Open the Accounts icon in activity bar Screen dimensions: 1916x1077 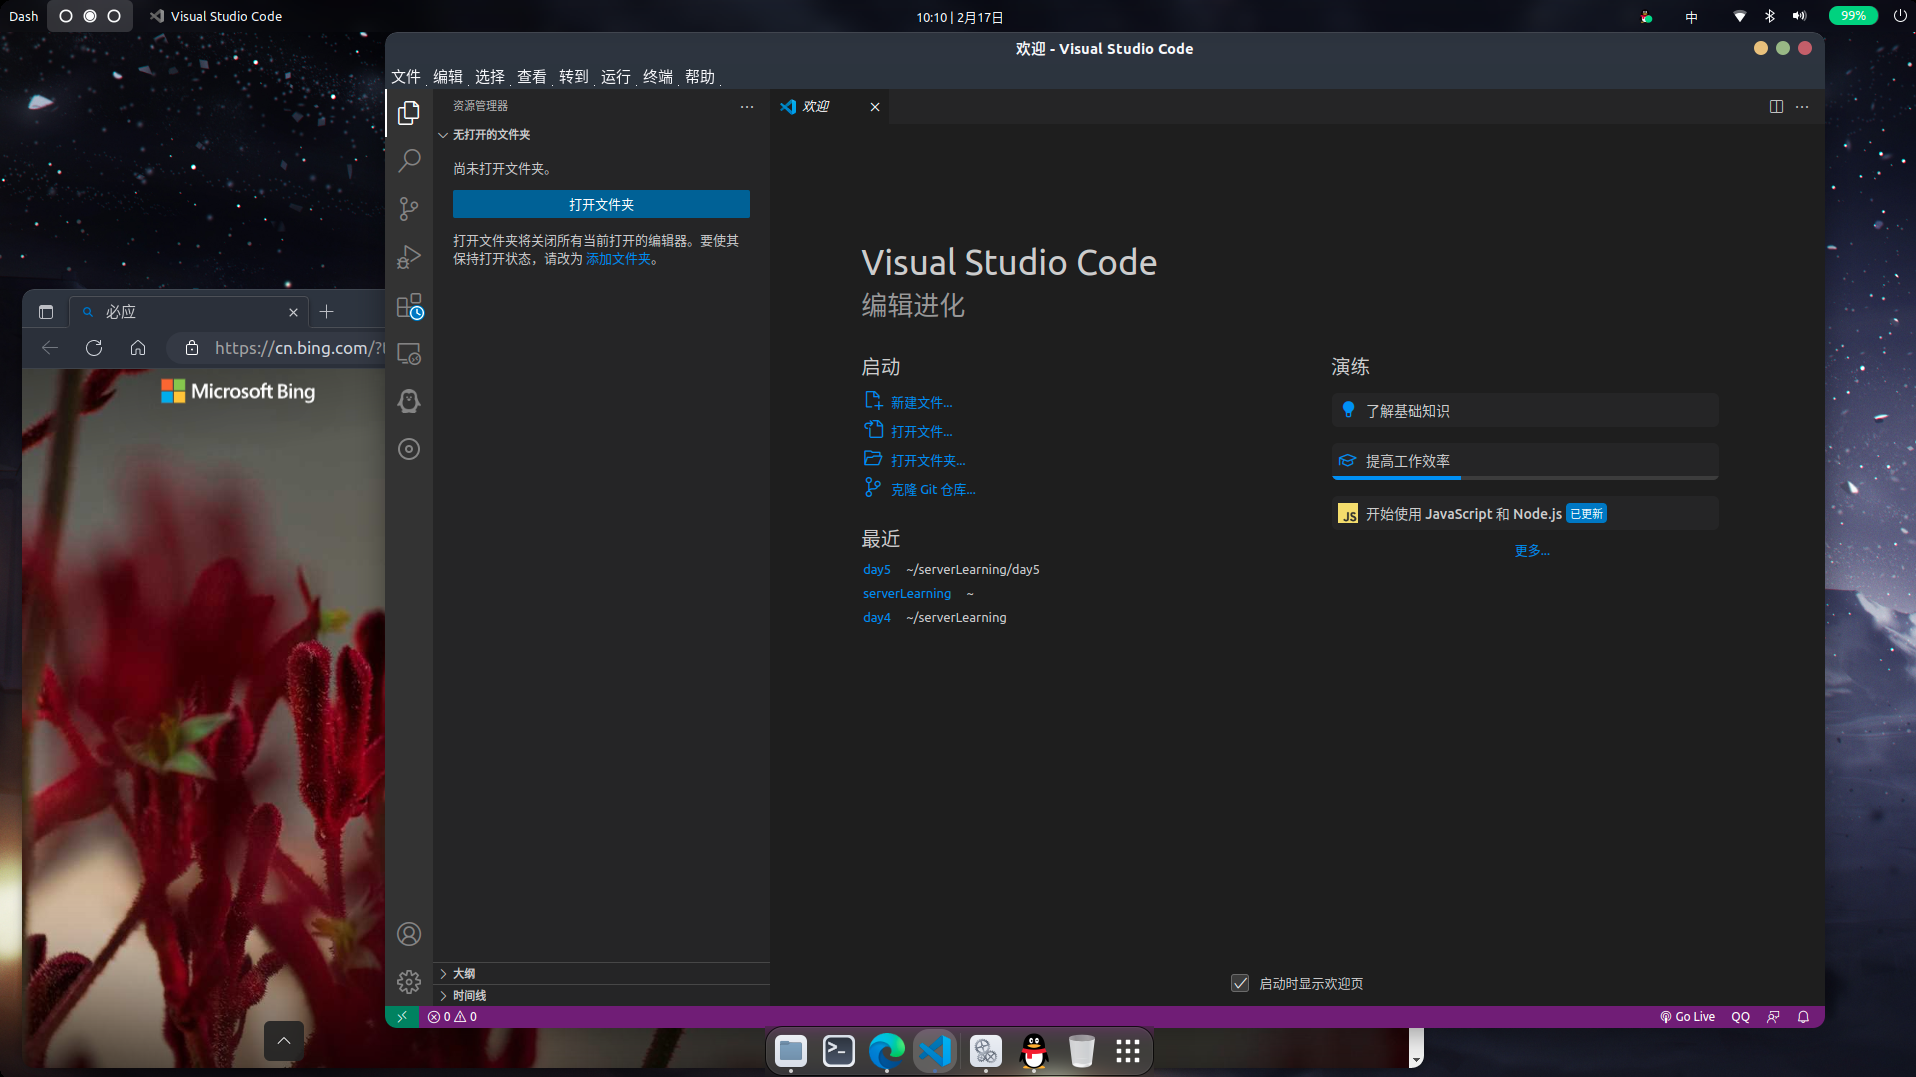(x=409, y=934)
